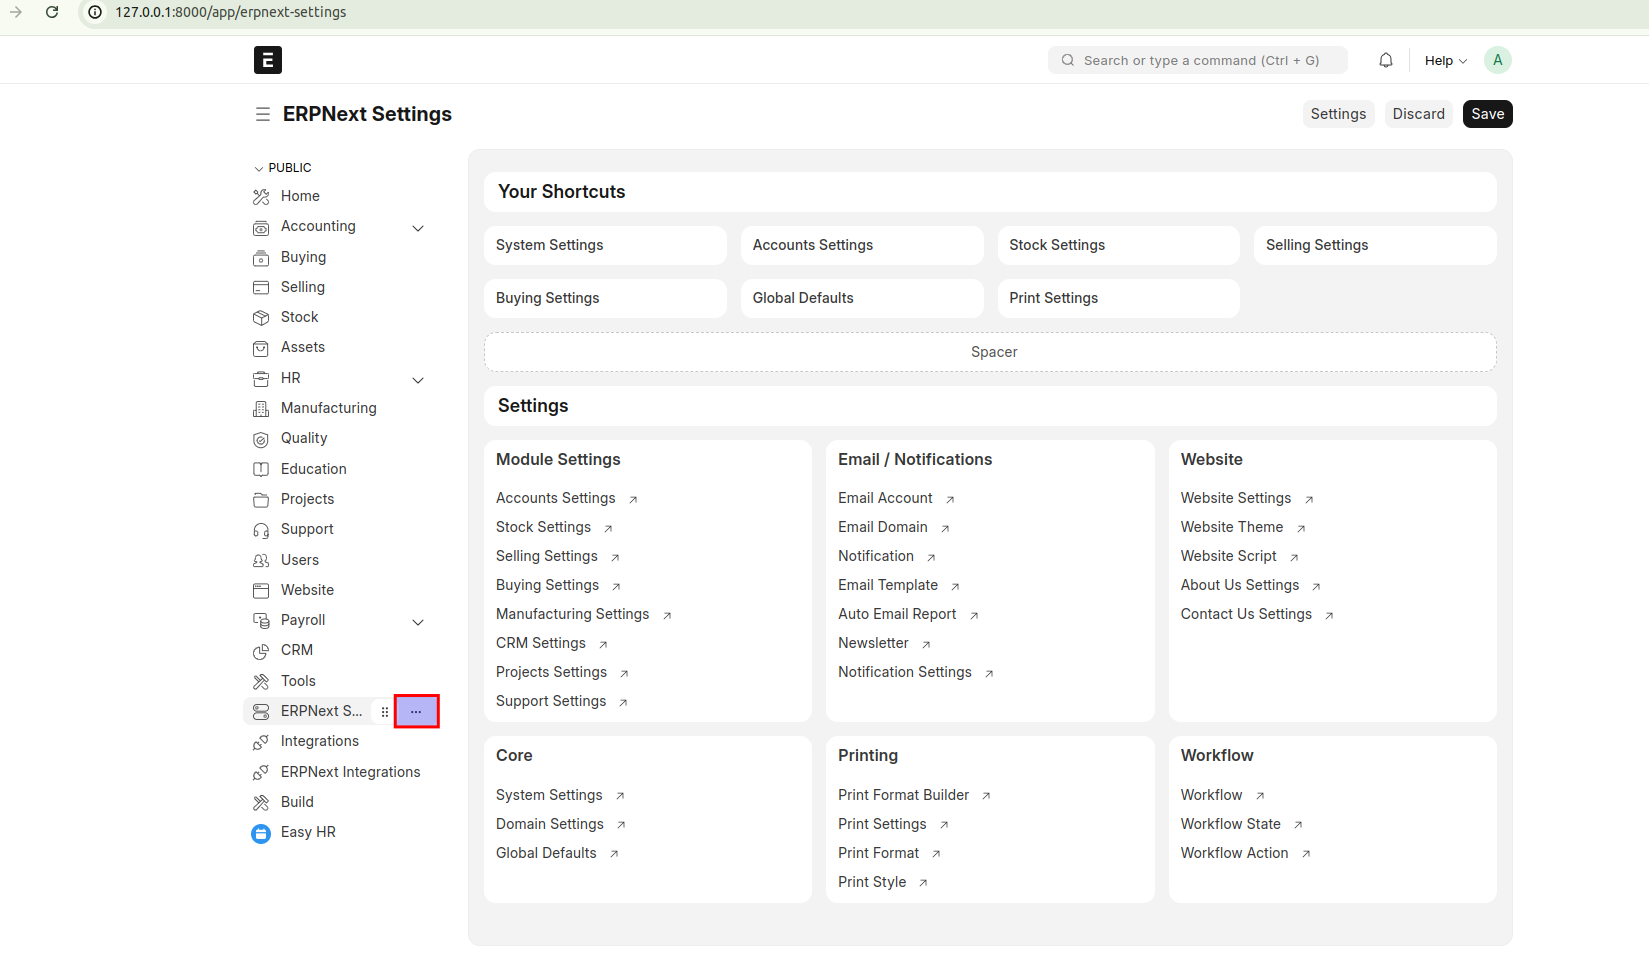Open user avatar menu

click(1497, 60)
